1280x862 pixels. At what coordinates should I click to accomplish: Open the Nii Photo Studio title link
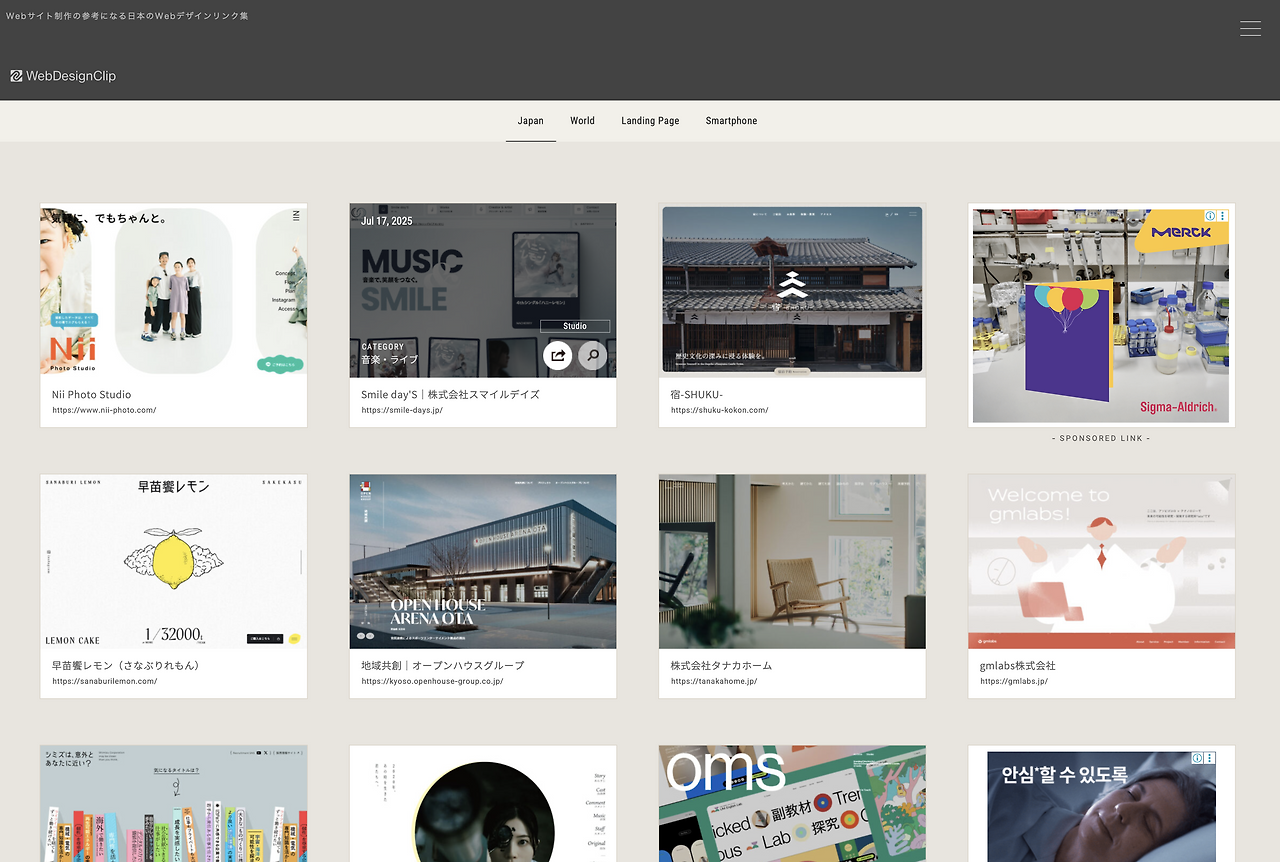pos(92,395)
